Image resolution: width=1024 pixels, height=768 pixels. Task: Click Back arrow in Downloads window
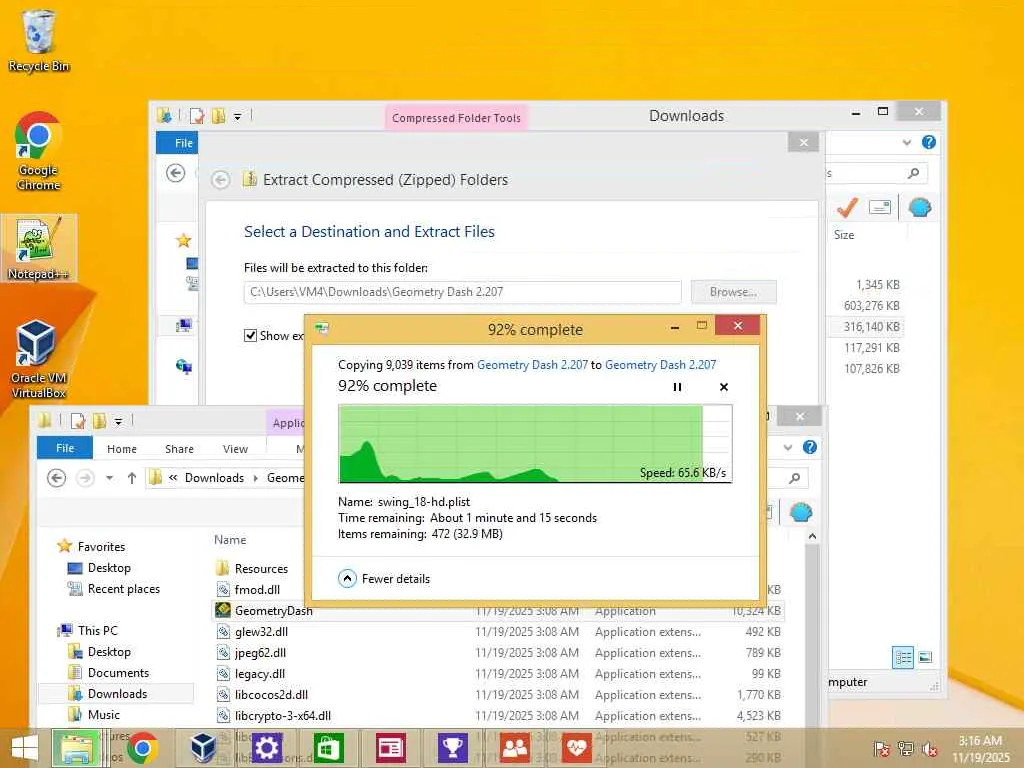[x=176, y=173]
